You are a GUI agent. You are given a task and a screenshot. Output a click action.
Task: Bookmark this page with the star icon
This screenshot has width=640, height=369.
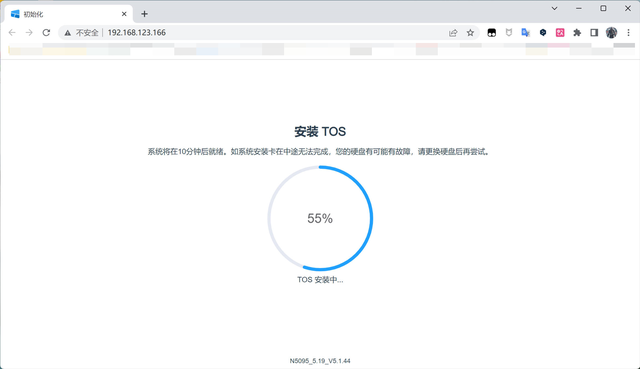pyautogui.click(x=470, y=33)
